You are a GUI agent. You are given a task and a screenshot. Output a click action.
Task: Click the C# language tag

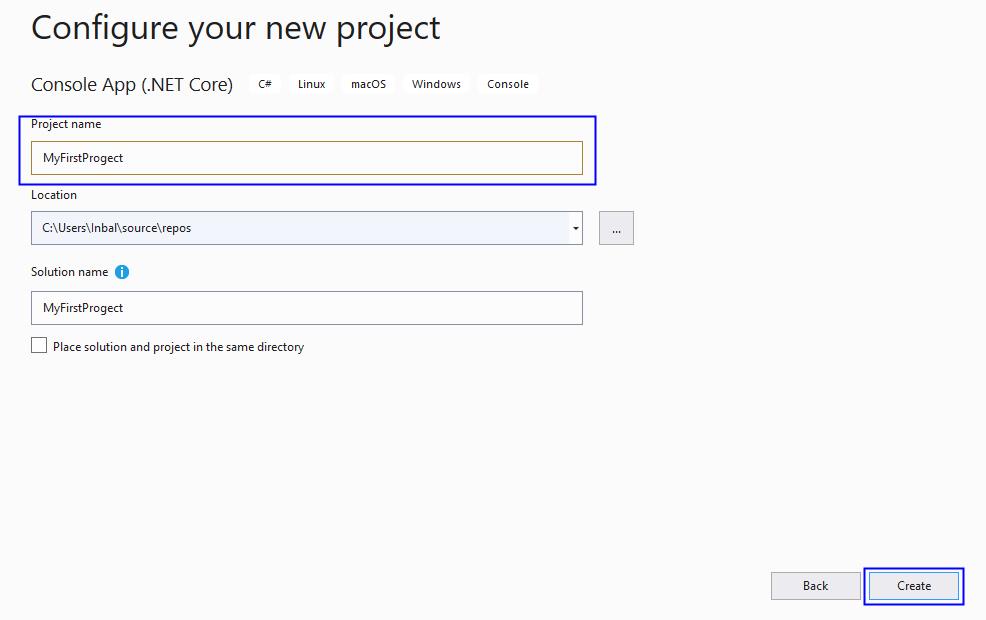pos(265,84)
